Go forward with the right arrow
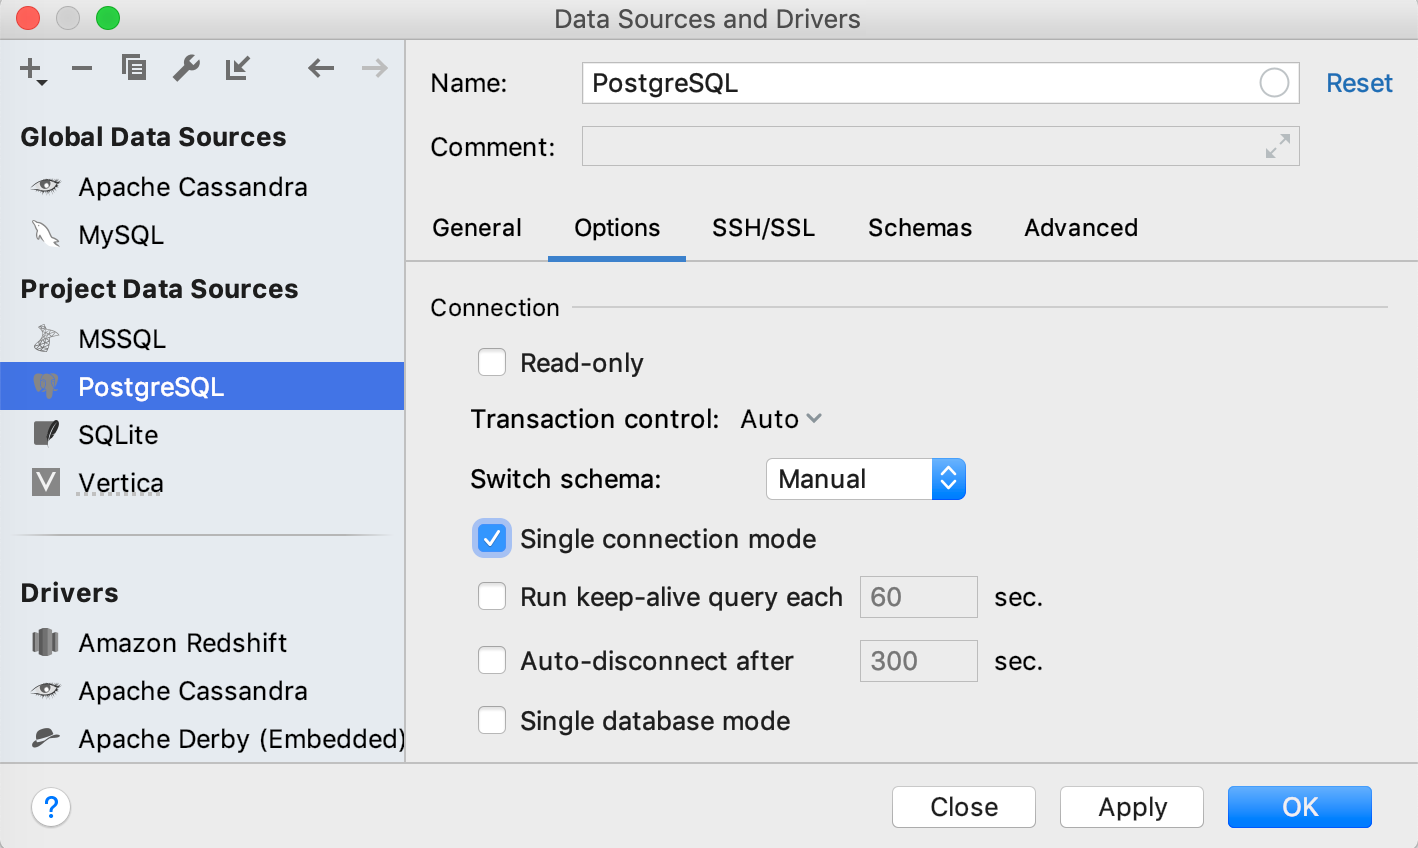Viewport: 1418px width, 848px height. point(375,68)
